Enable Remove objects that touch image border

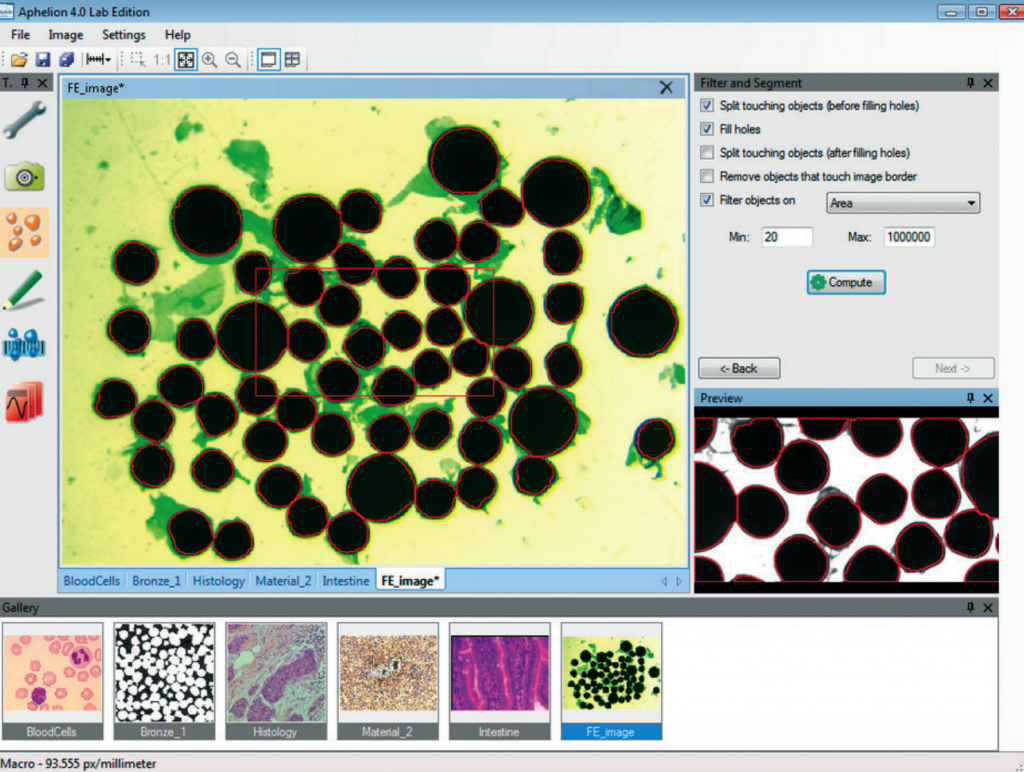(x=707, y=176)
